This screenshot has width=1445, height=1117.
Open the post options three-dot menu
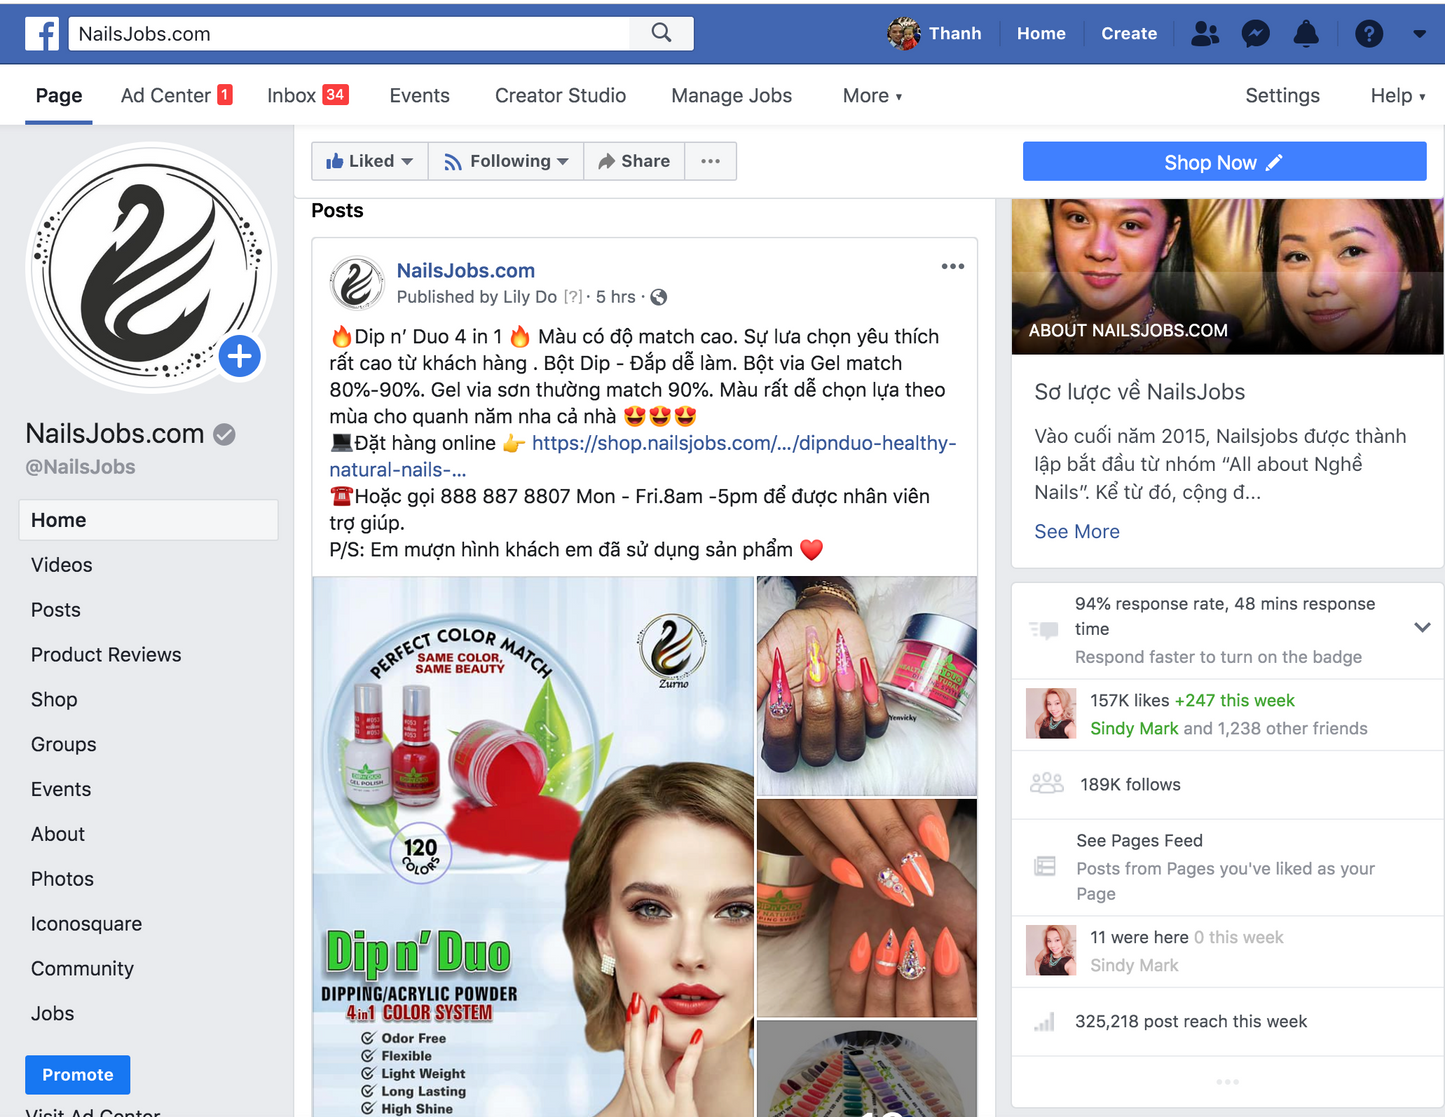coord(953,266)
